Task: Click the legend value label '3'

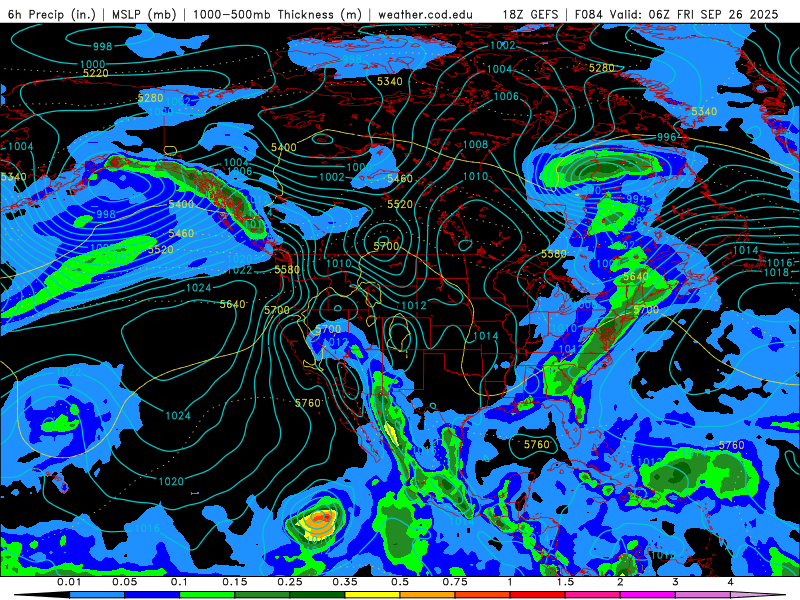Action: (x=676, y=582)
